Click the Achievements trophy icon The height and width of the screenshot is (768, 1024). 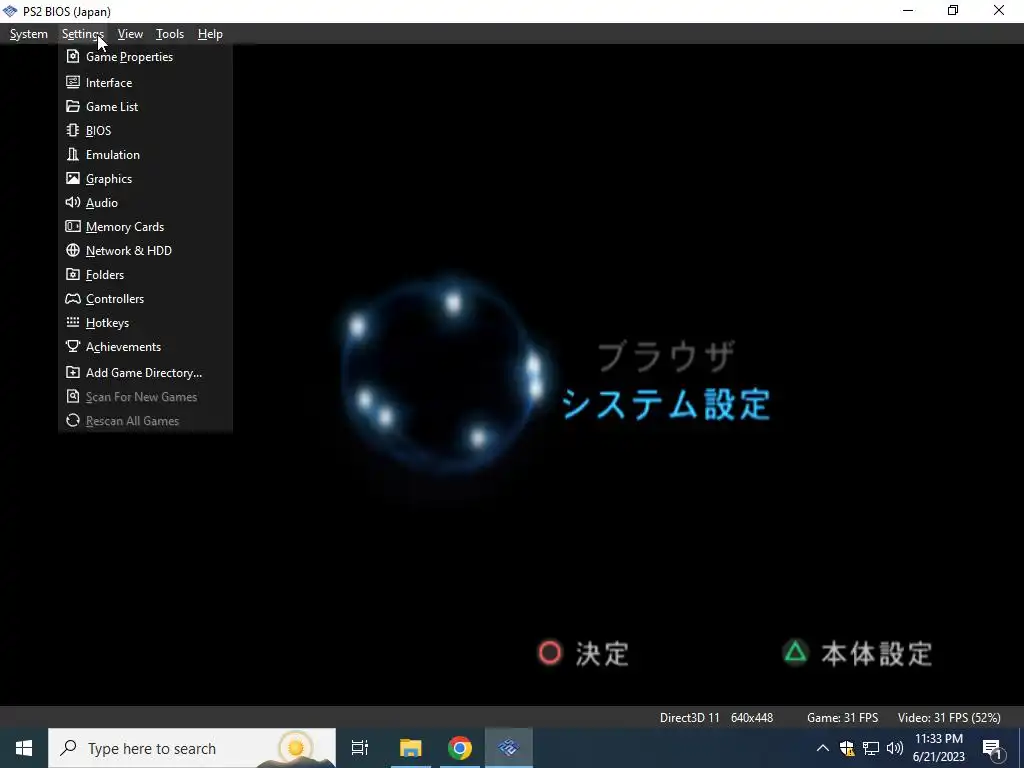tap(73, 347)
